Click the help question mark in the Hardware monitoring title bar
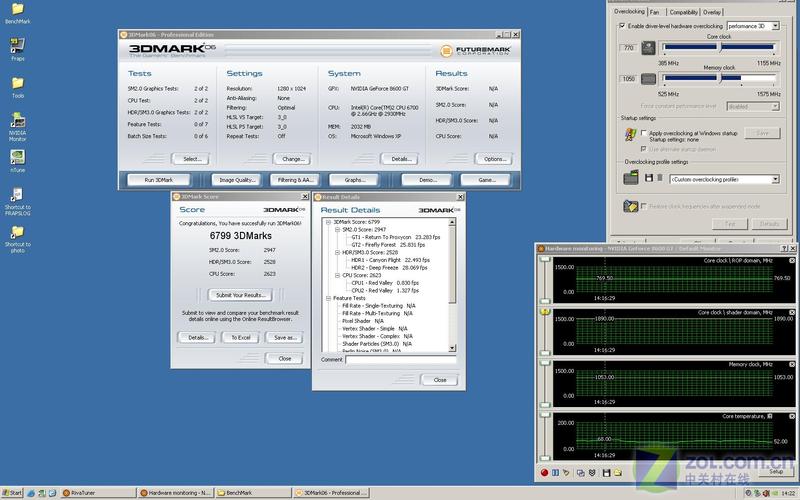Screen dimensions: 800x500 point(784,248)
